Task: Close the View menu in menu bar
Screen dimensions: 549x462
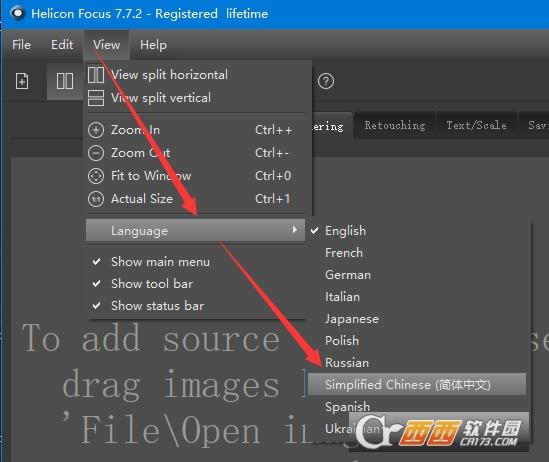Action: (106, 45)
